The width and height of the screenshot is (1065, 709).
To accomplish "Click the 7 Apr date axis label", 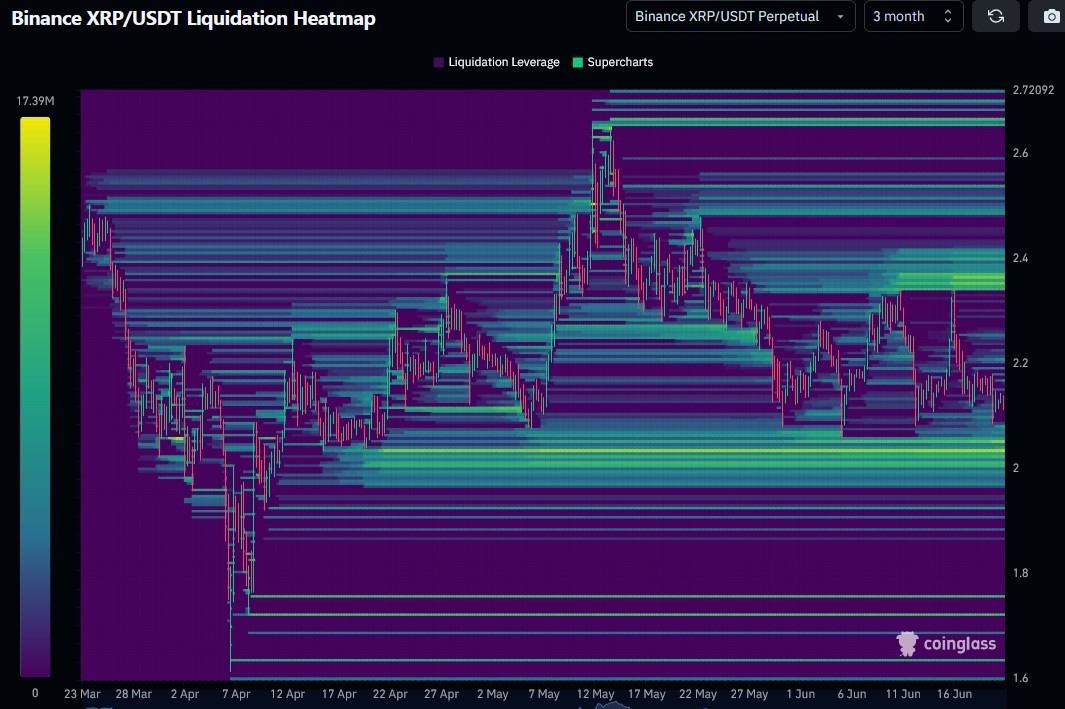I will point(236,694).
